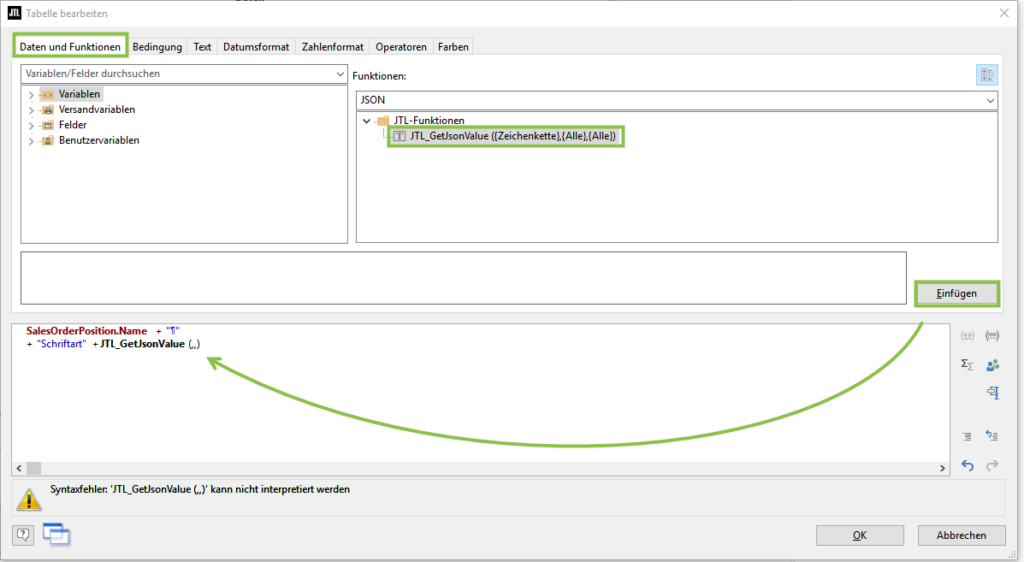Open help via question mark icon

(23, 535)
